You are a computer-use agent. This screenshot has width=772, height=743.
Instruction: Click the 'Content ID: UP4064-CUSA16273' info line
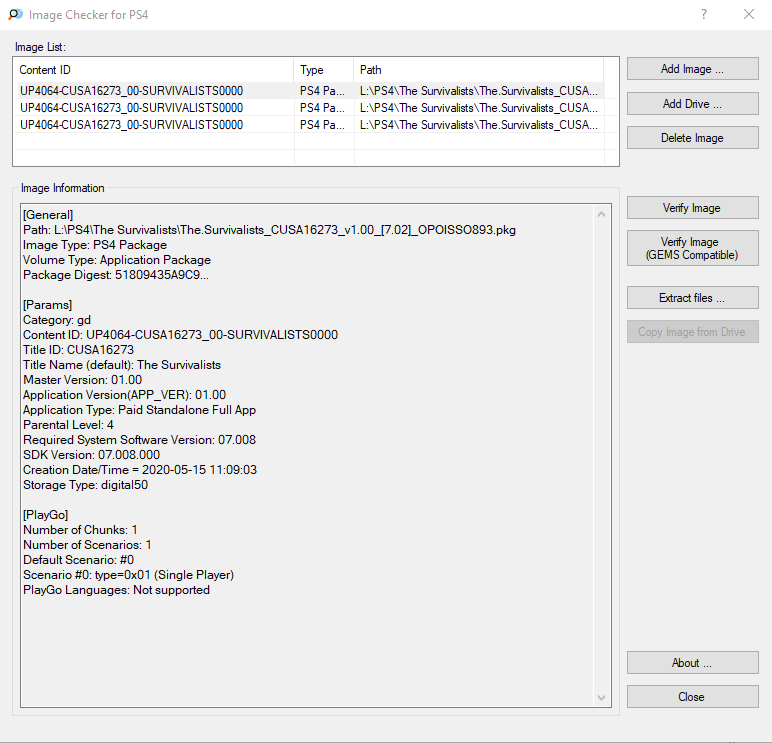pos(180,335)
